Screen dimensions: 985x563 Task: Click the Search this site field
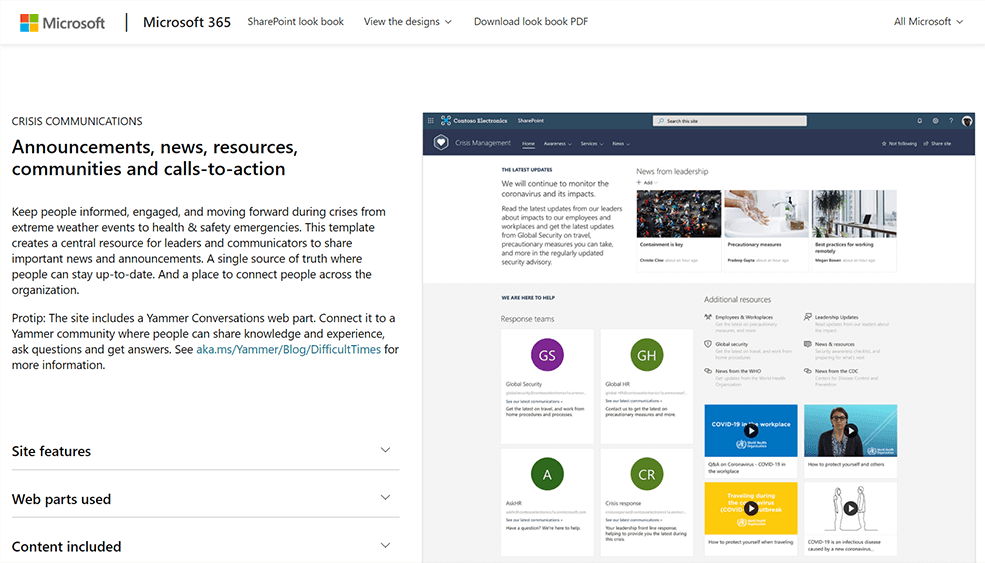pyautogui.click(x=729, y=121)
